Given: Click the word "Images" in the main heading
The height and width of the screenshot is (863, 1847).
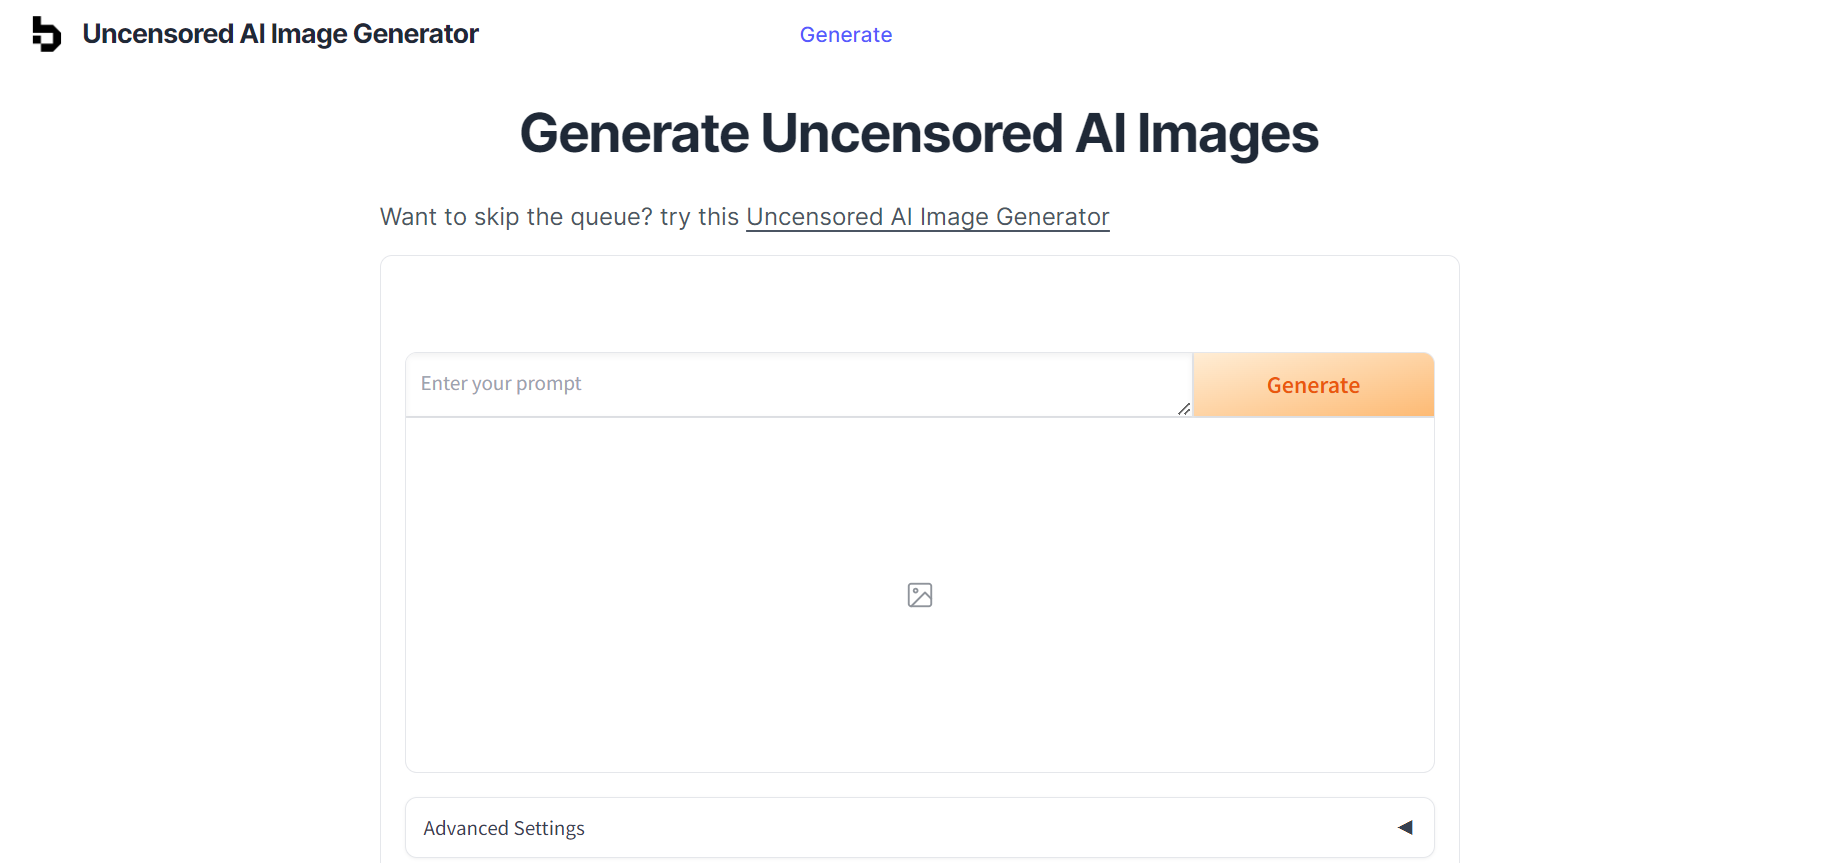Looking at the screenshot, I should [x=1227, y=133].
